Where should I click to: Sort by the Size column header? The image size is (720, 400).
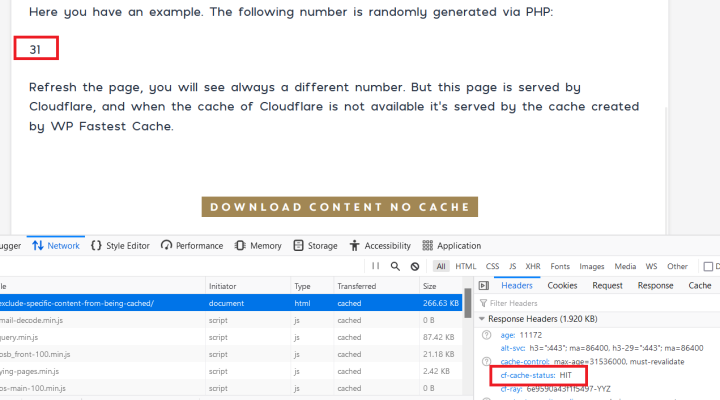(441, 286)
